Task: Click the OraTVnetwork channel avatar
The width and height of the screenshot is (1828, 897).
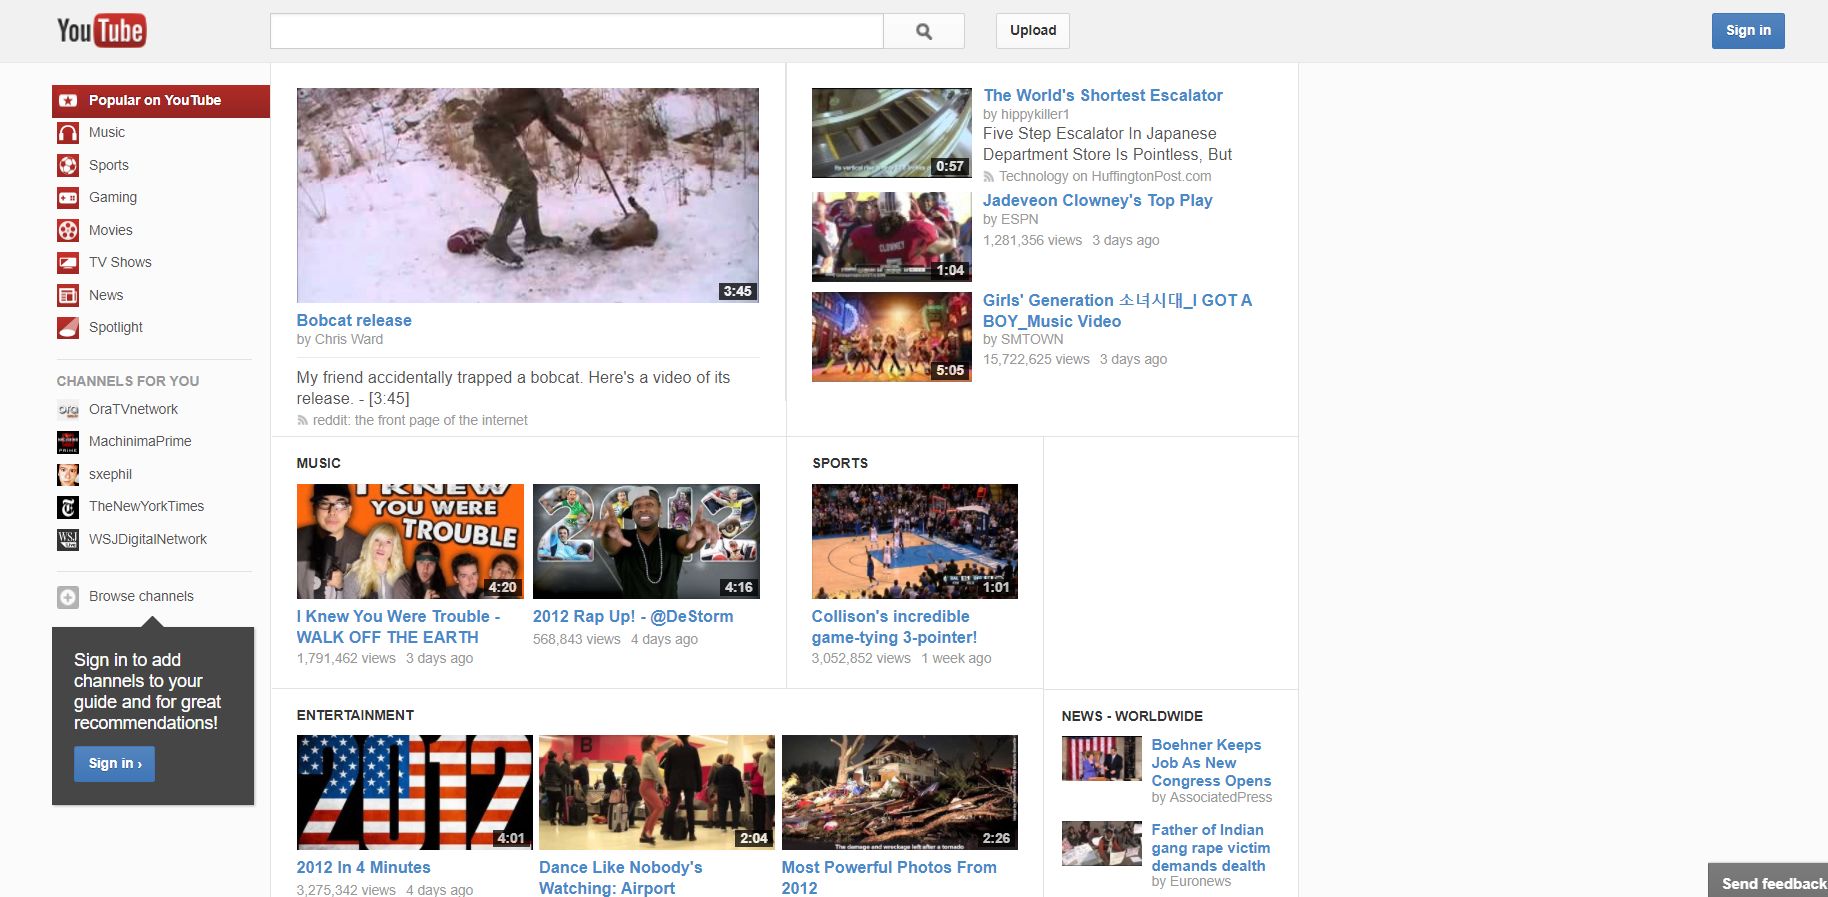Action: [x=68, y=409]
